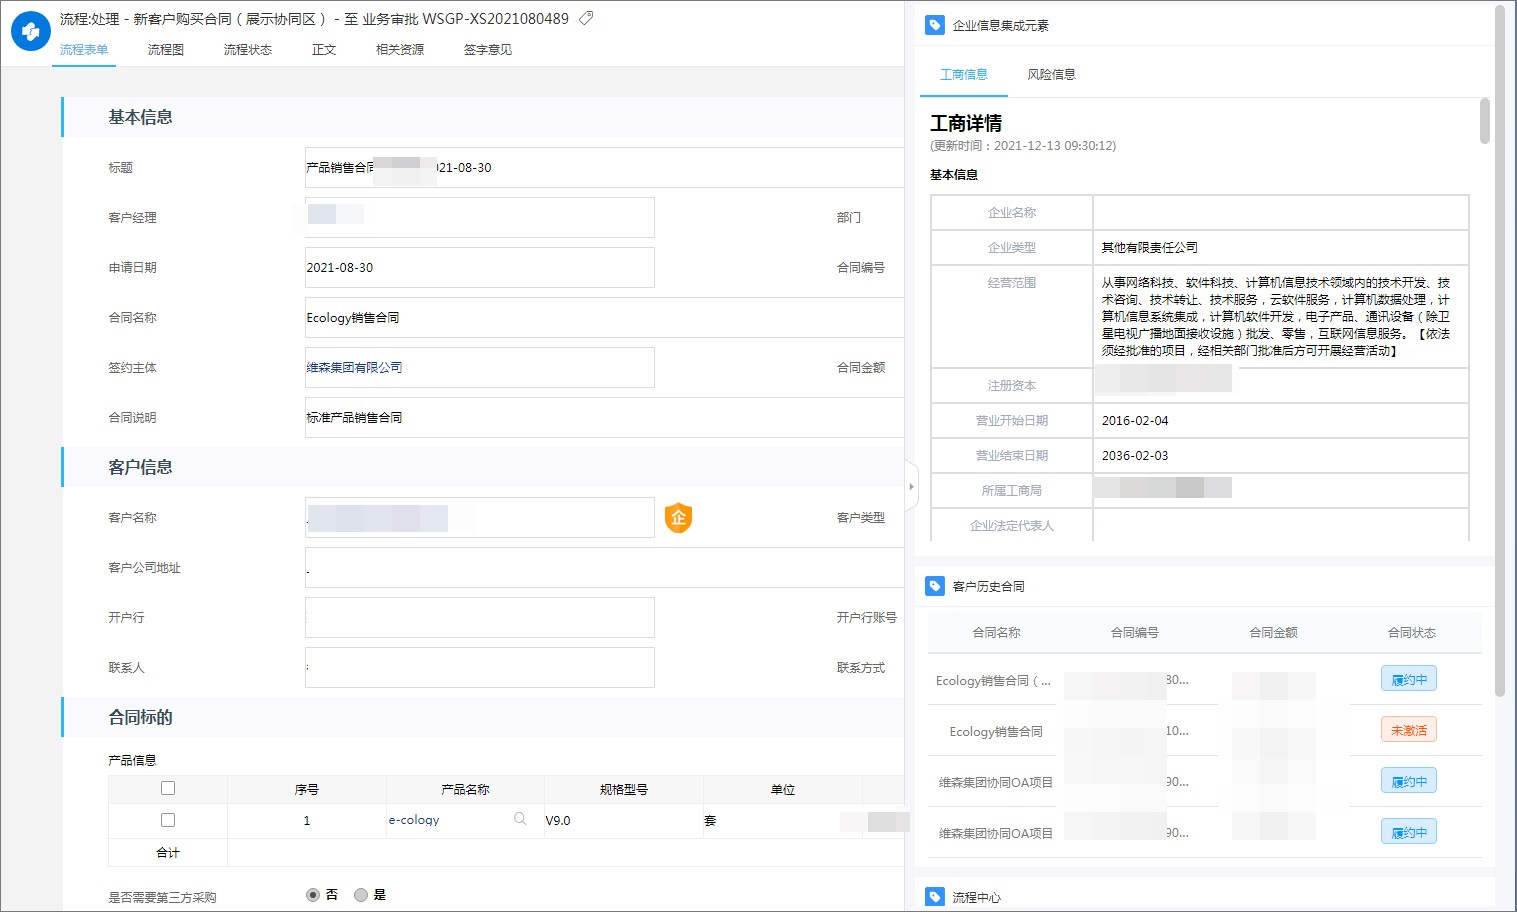Click the 规格型号 column header
Screen dimensions: 1517x912
(x=624, y=789)
